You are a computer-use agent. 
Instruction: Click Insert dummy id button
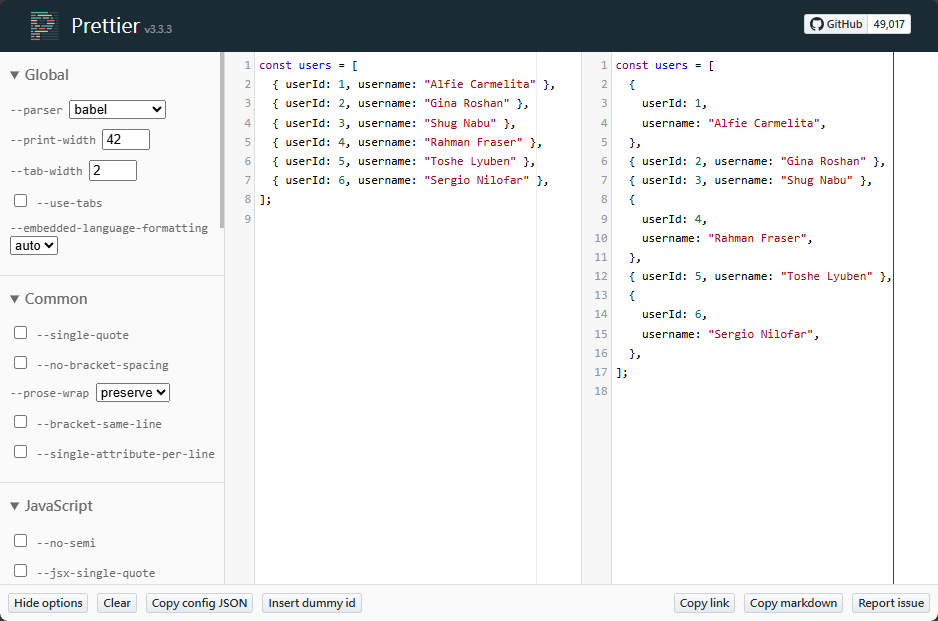[x=312, y=603]
